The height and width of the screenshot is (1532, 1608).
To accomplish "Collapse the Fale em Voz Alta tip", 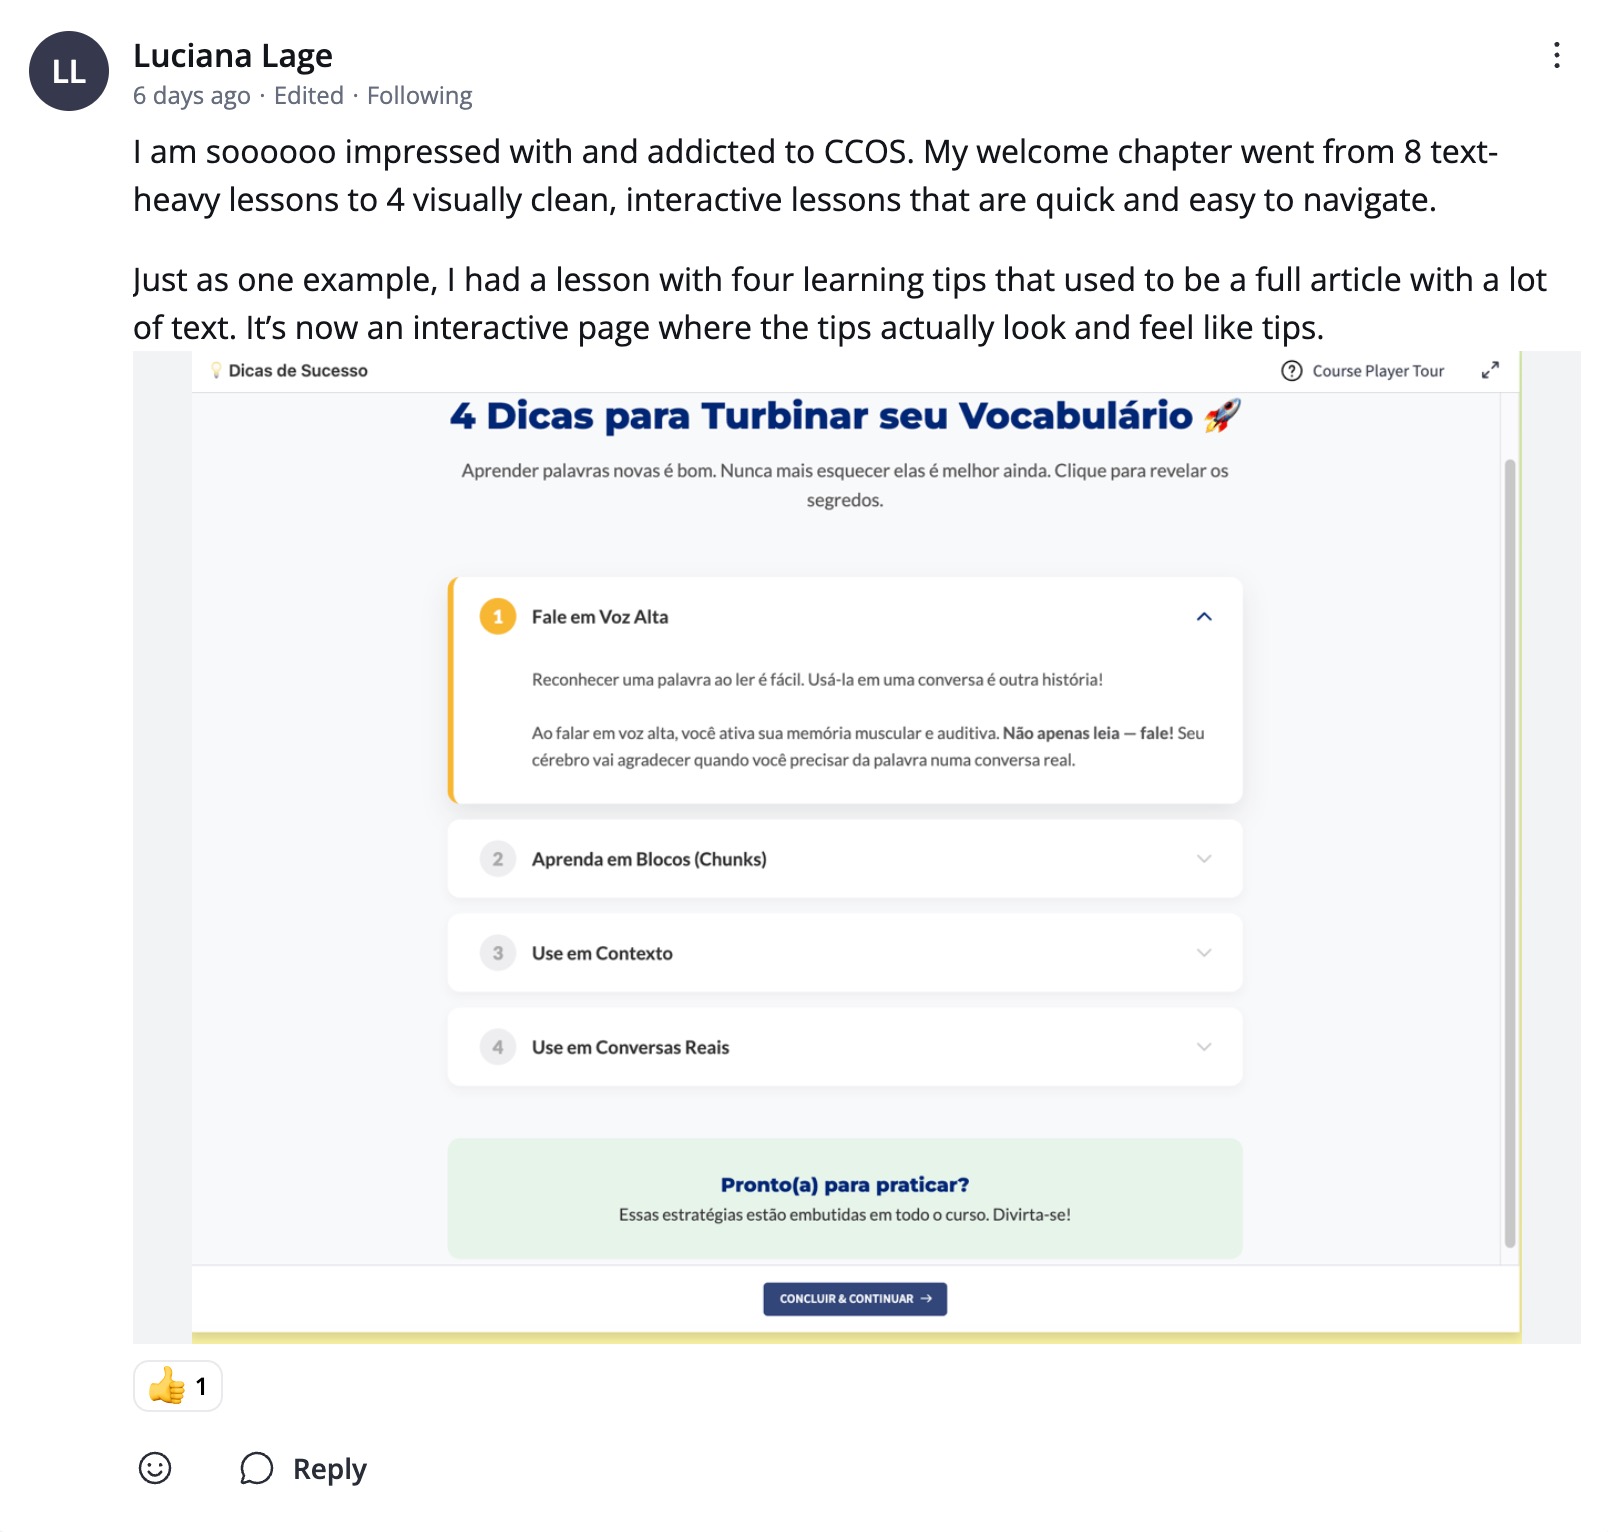I will (1206, 617).
